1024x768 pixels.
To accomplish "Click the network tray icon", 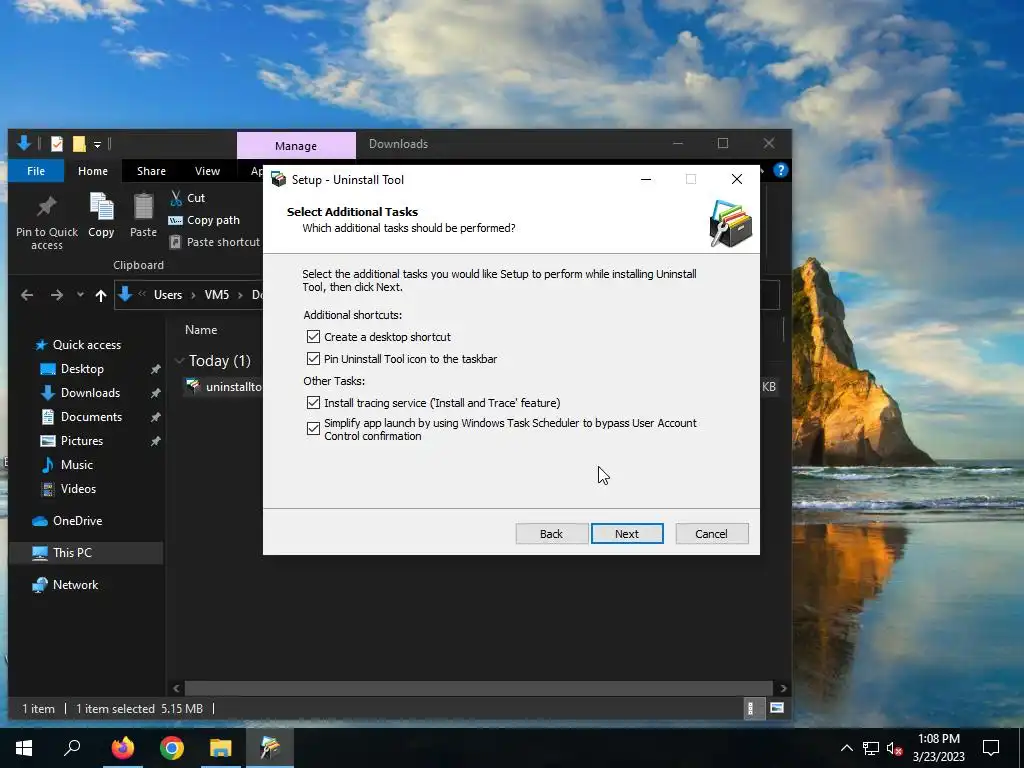I will (871, 748).
